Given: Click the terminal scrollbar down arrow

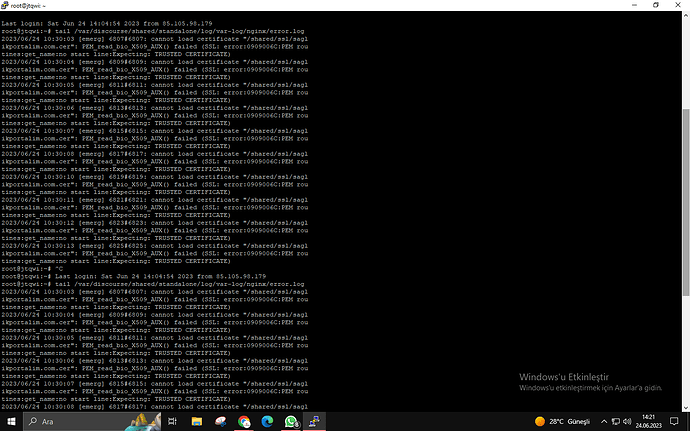Looking at the screenshot, I should [x=686, y=408].
